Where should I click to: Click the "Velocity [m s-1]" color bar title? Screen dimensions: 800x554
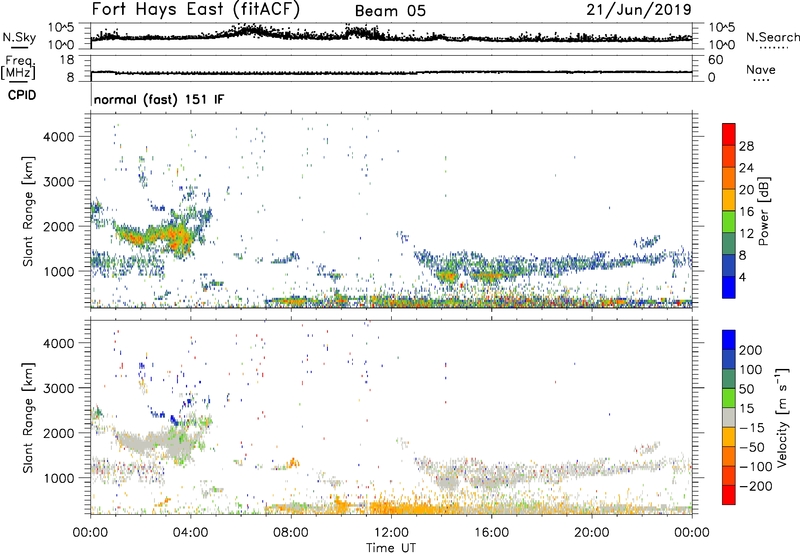tap(781, 417)
